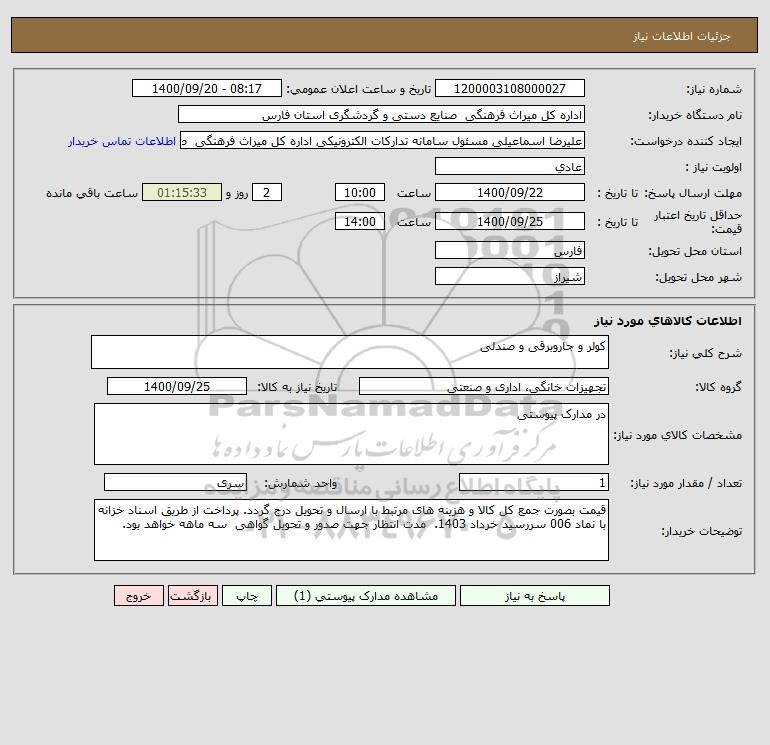The width and height of the screenshot is (770, 745).
Task: Click label شهر محل تحویل
Action: click(699, 277)
